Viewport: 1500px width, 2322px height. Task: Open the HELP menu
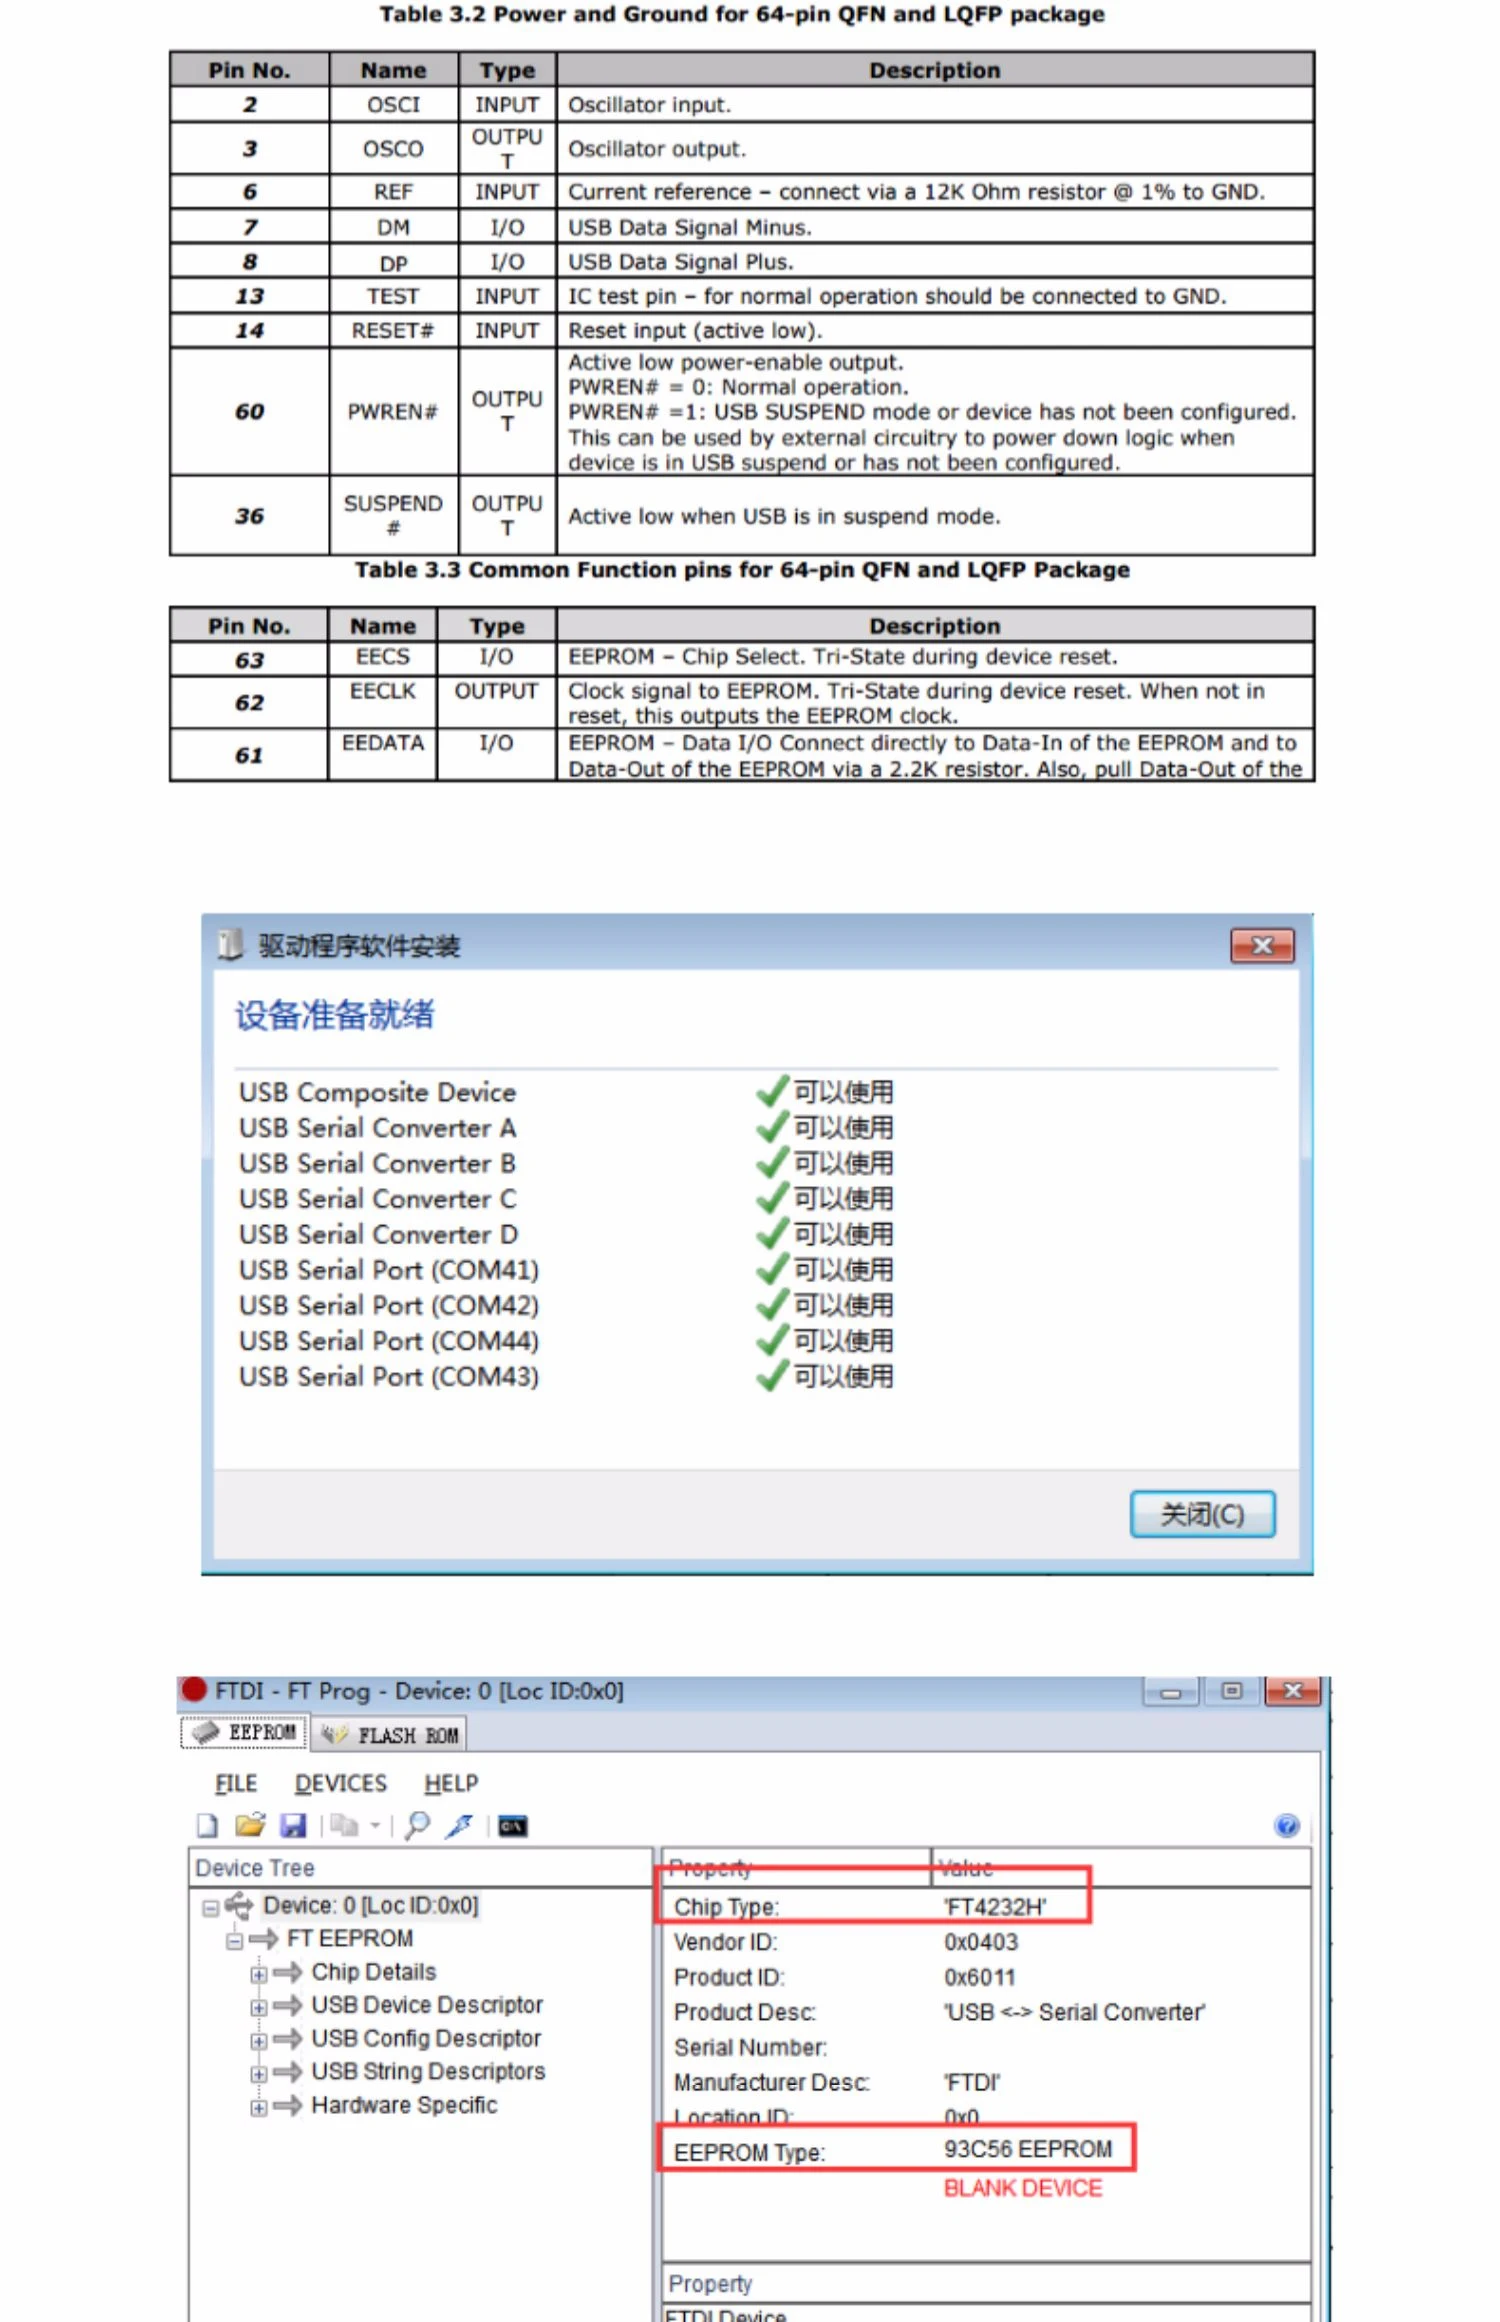point(451,1783)
